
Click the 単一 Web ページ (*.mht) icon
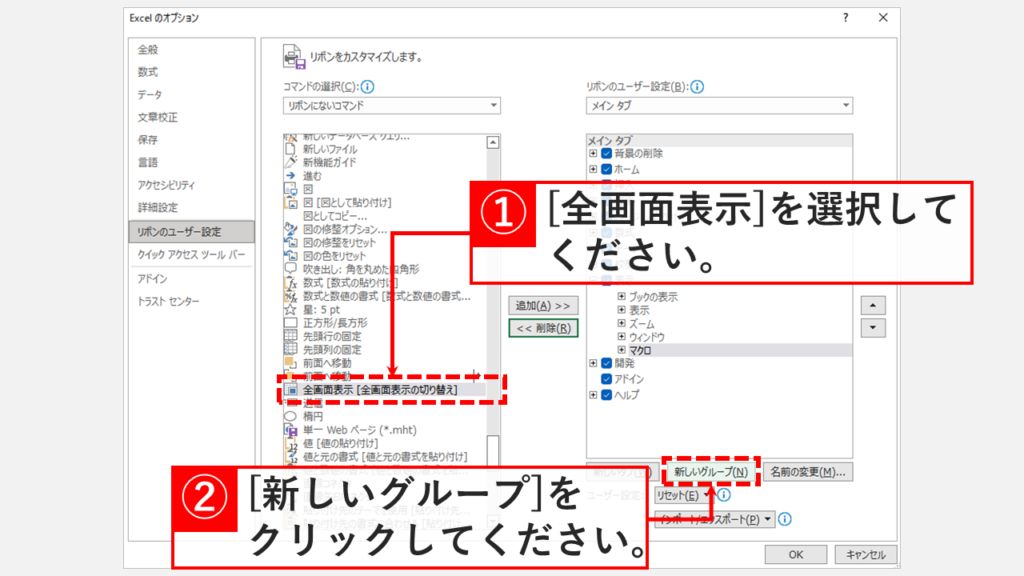pos(291,428)
